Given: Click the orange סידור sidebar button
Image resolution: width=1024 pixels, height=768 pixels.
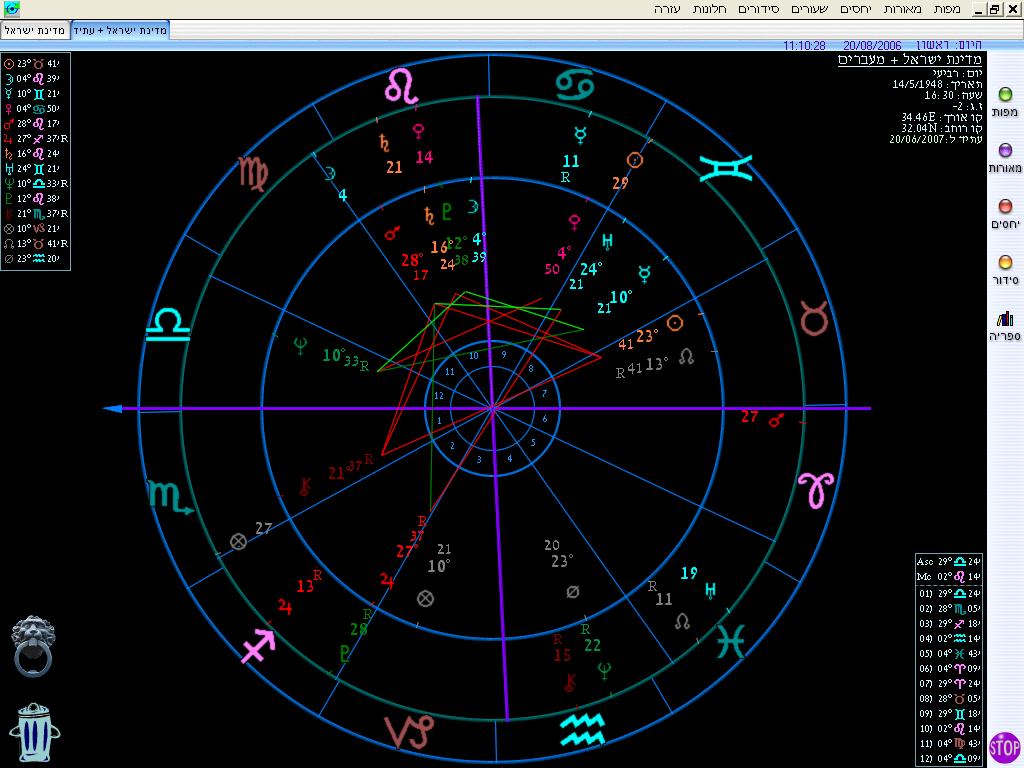Looking at the screenshot, I should [1005, 263].
